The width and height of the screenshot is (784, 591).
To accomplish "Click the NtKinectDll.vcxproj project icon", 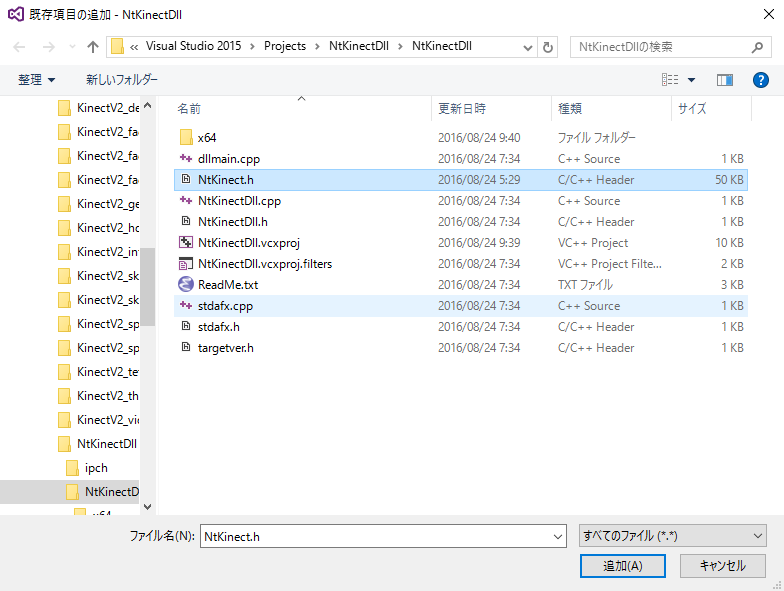I will pyautogui.click(x=185, y=243).
